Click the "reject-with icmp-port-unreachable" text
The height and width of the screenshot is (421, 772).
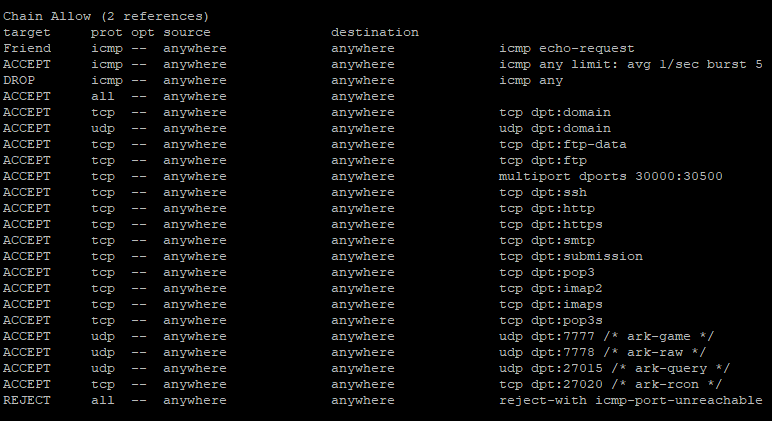(631, 400)
